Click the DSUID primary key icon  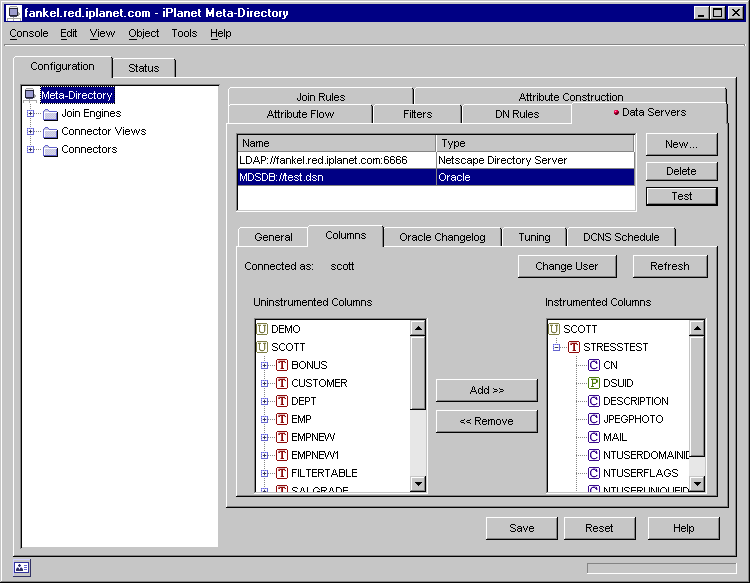tap(594, 383)
